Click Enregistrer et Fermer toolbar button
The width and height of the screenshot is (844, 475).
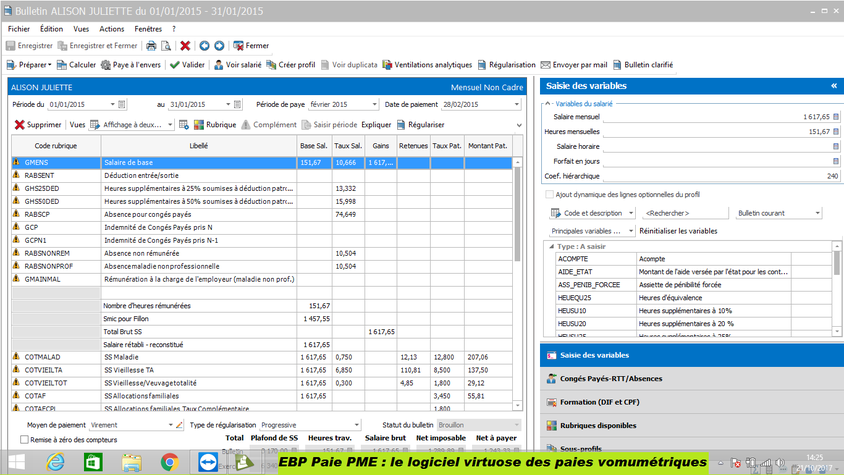(x=97, y=46)
